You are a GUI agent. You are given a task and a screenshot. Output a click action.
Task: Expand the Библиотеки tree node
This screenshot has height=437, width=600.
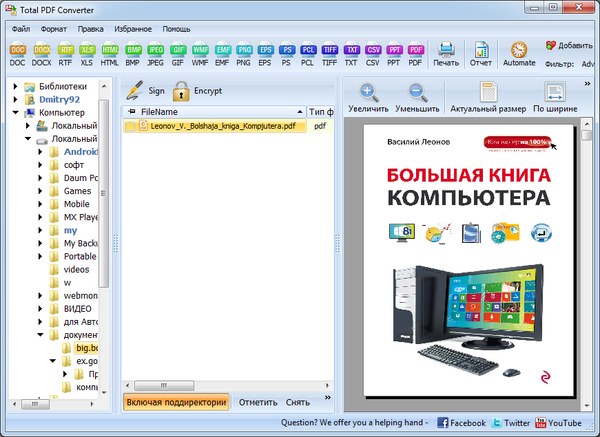click(x=16, y=86)
